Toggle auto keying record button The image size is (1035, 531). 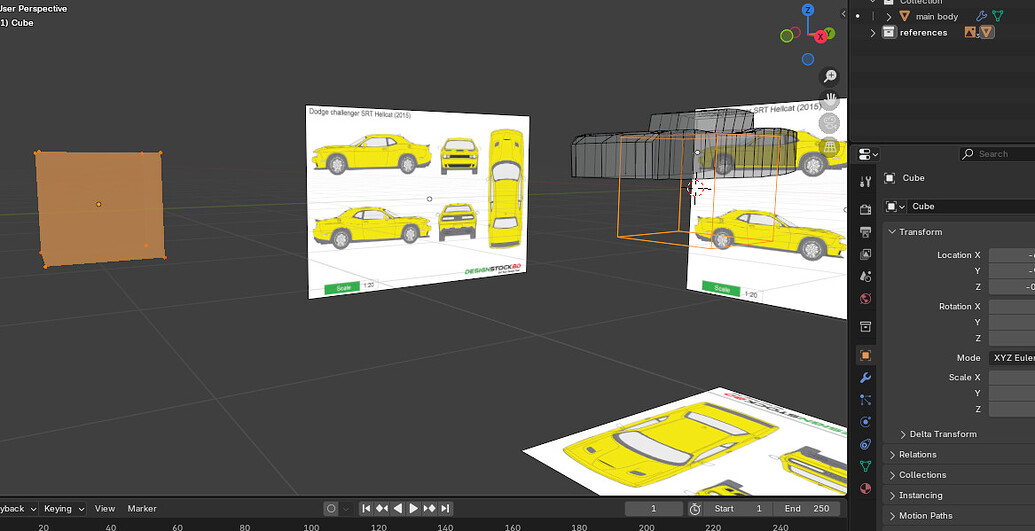[x=331, y=509]
